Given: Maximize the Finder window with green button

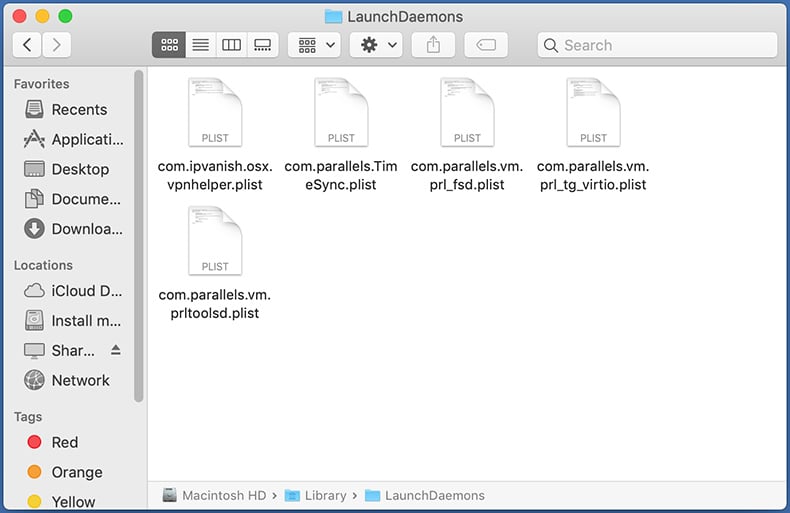Looking at the screenshot, I should tap(65, 16).
